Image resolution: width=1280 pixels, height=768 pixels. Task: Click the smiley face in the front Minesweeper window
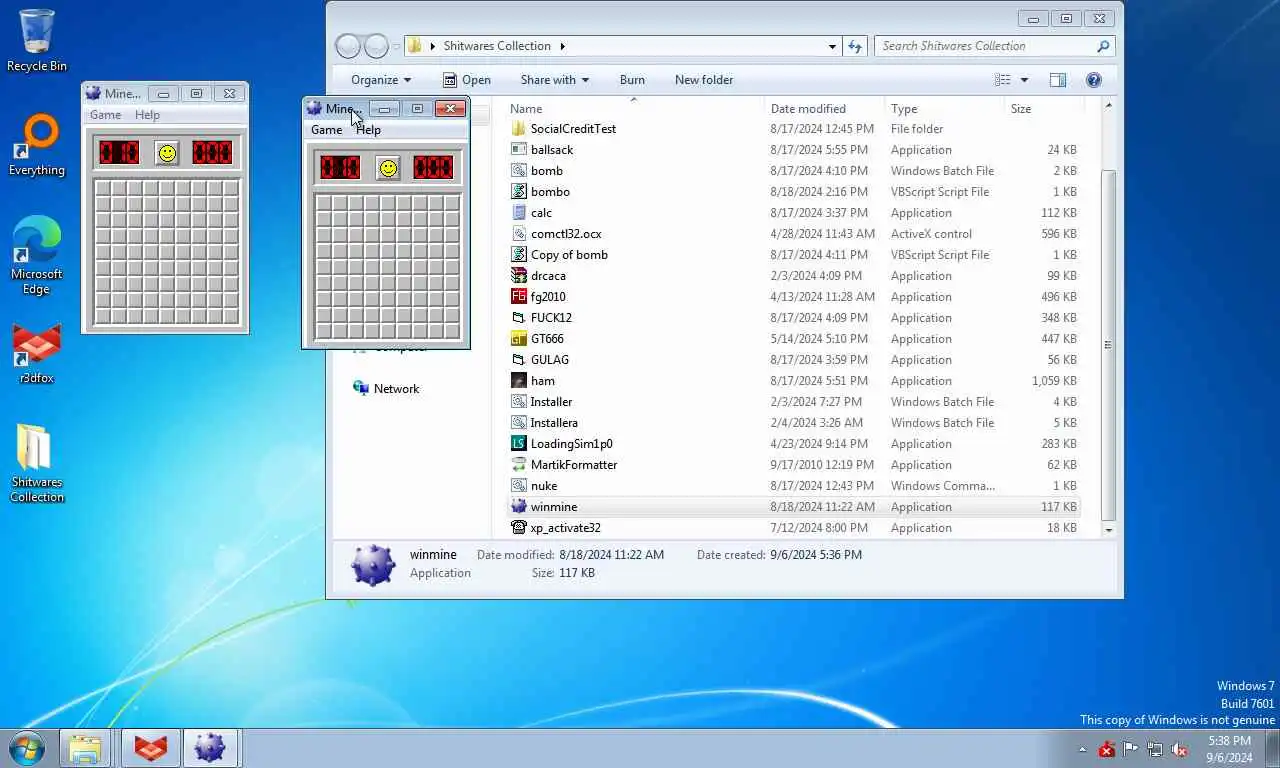[x=388, y=168]
